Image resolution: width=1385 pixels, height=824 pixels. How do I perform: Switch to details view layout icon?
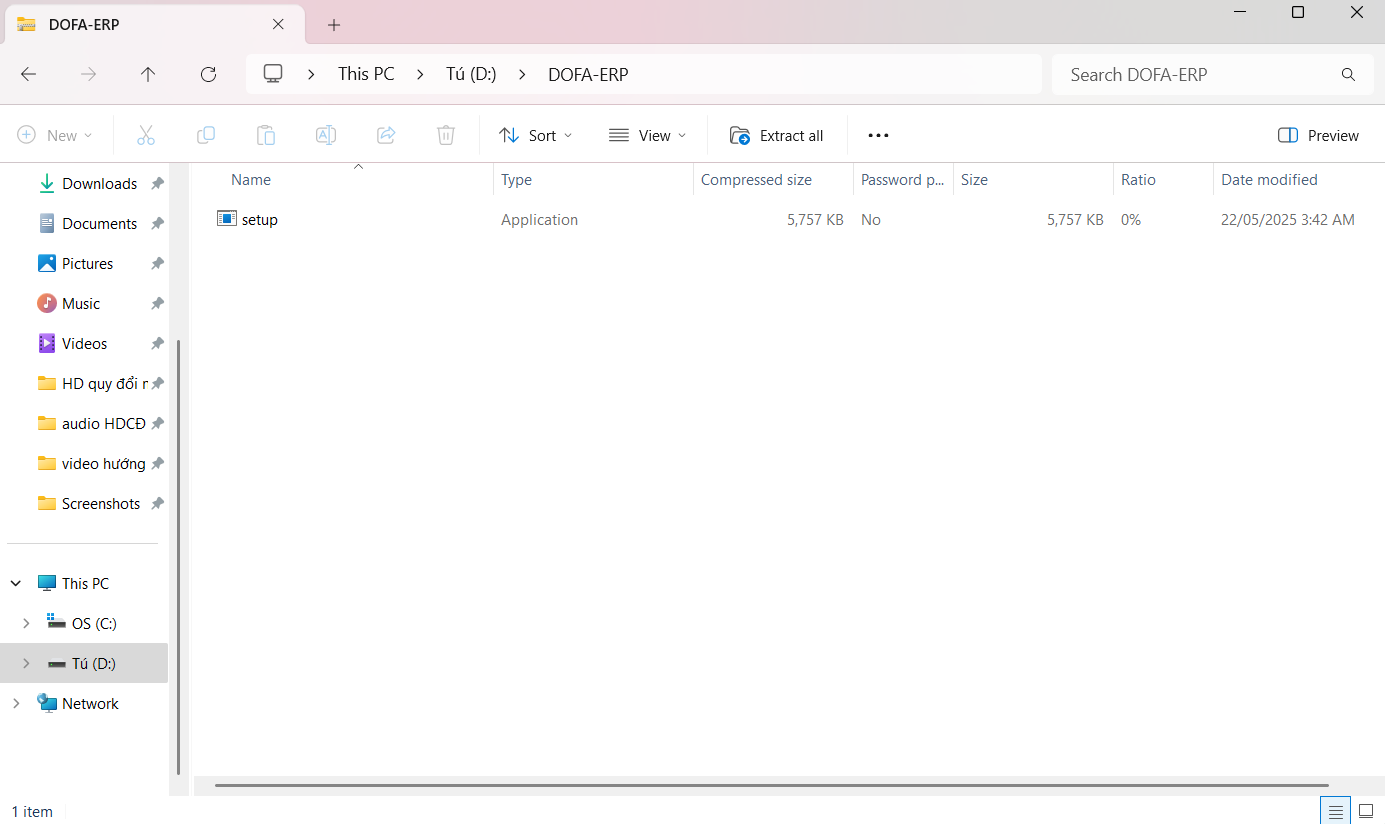[1335, 811]
